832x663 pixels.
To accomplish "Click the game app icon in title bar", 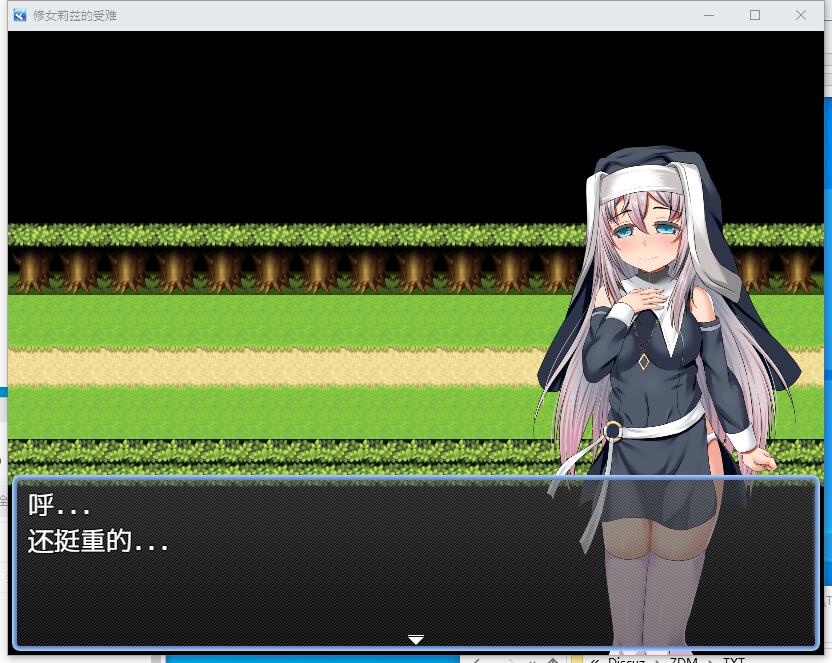I will pos(19,15).
